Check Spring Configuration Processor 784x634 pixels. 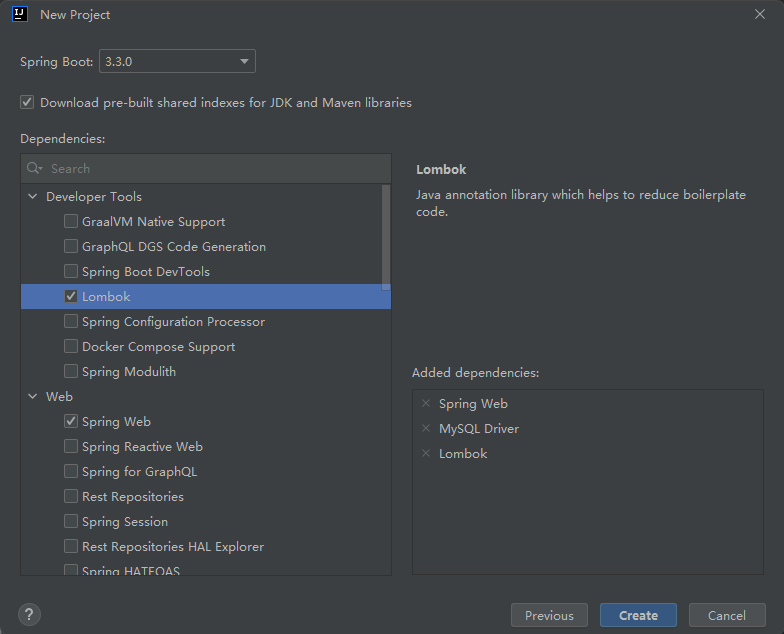(x=71, y=321)
